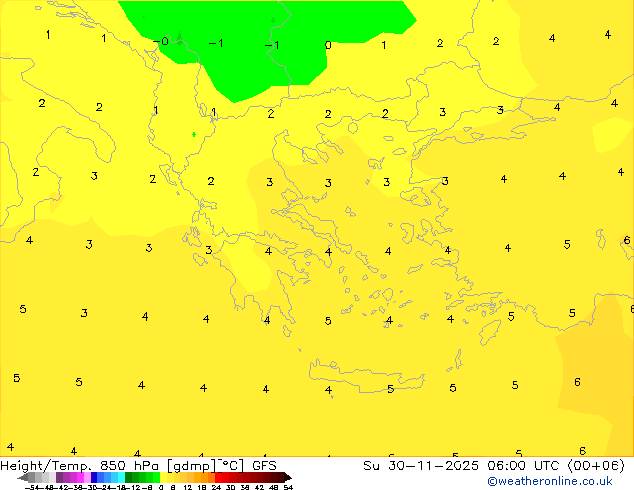Click the dark maroon right arrow end of the legend
This screenshot has width=634, height=490.
[x=287, y=477]
